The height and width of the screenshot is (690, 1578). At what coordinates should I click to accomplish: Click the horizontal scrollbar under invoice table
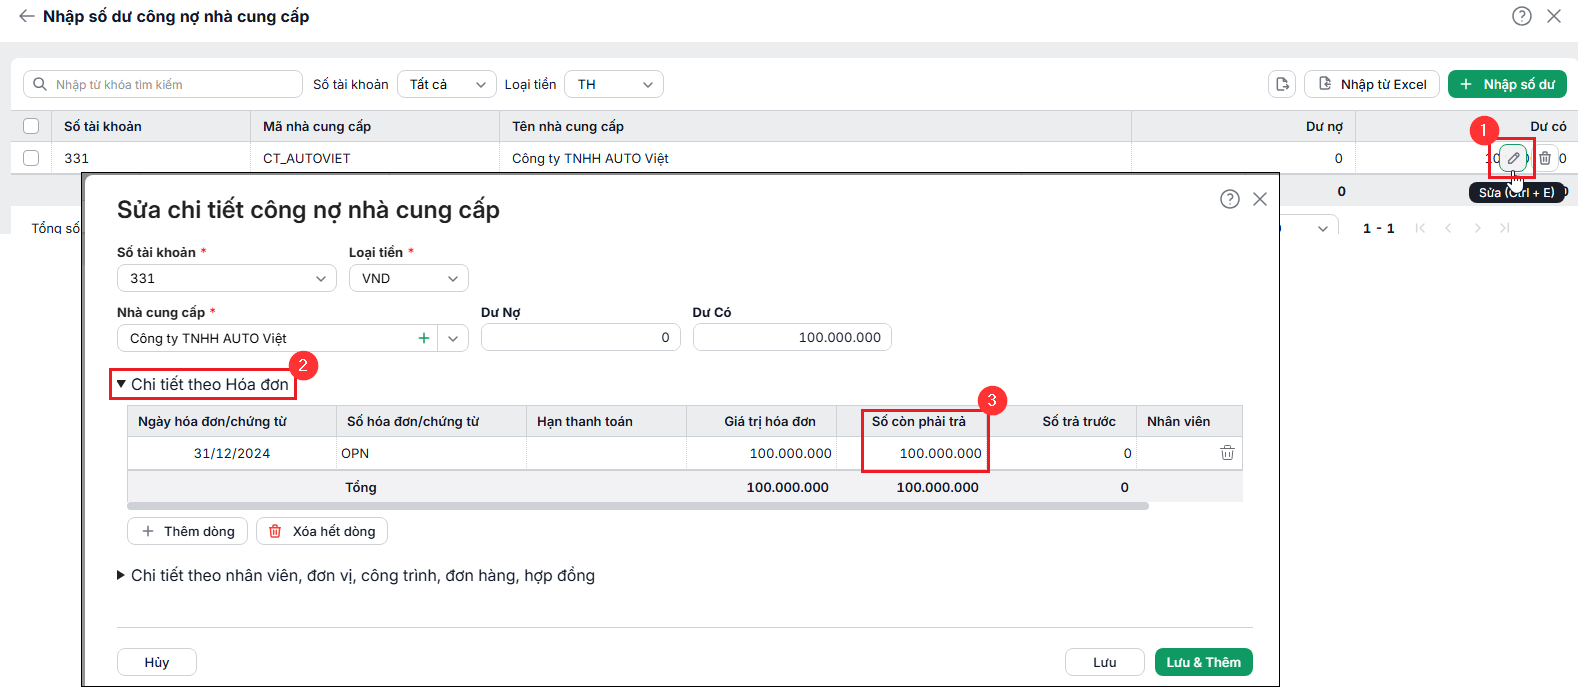(x=638, y=506)
